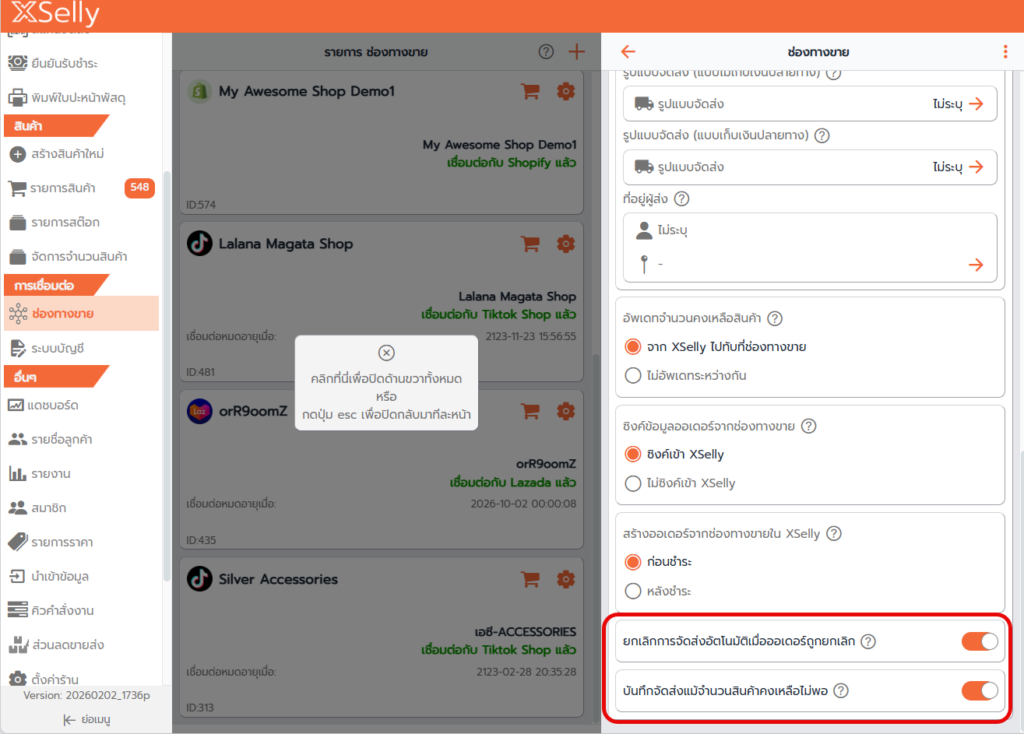The height and width of the screenshot is (734, 1024).
Task: Click the back arrow in ช่องทางขาย panel
Action: point(628,52)
